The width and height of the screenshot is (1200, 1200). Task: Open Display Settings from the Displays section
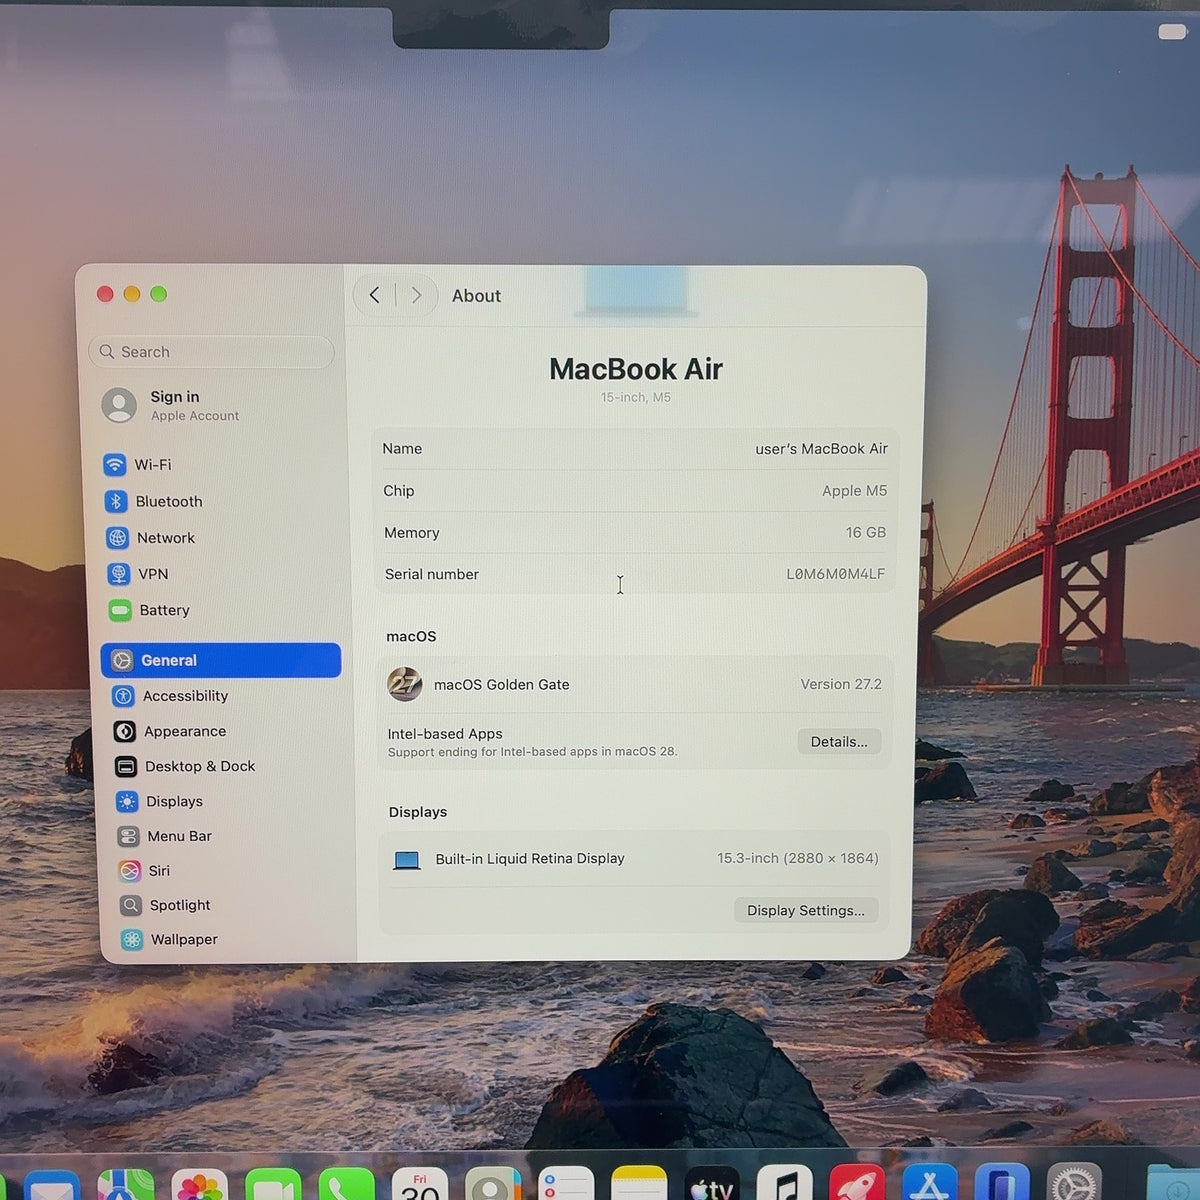pos(806,910)
